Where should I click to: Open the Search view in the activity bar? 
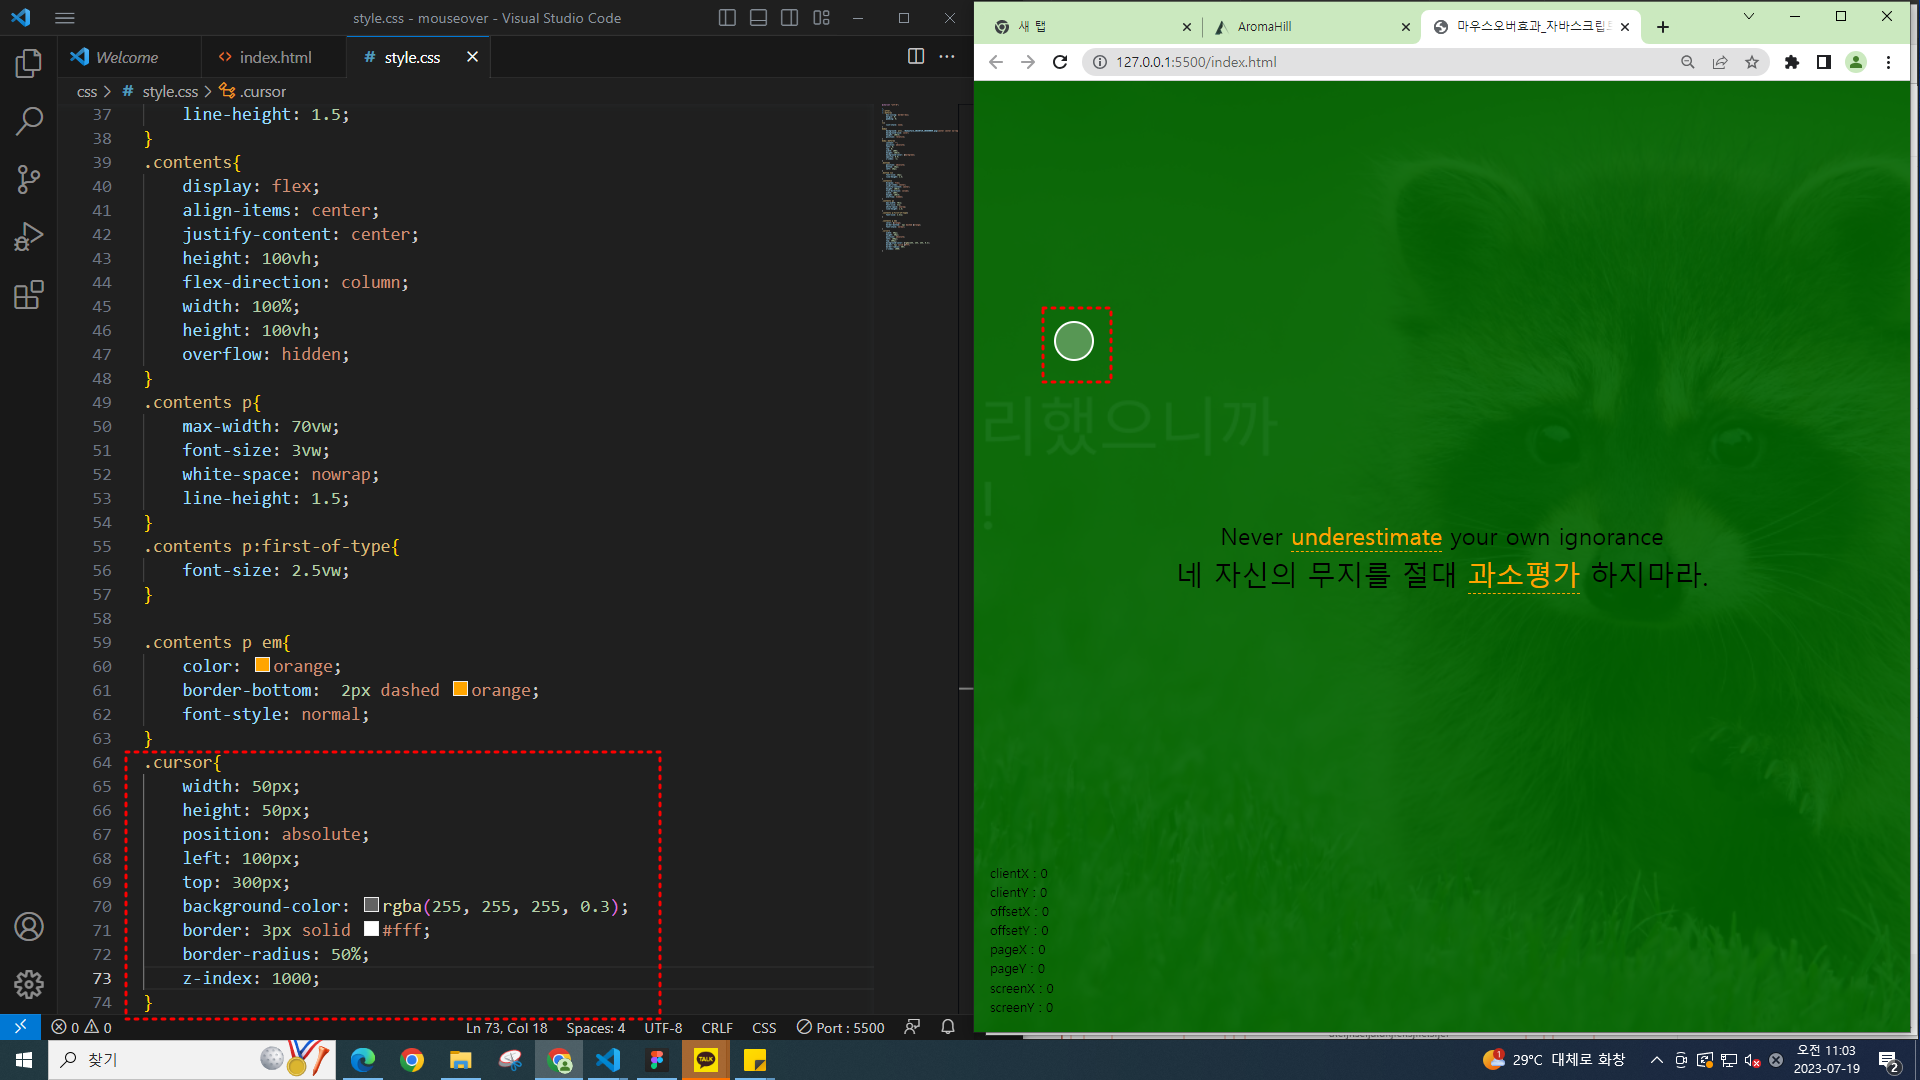pos(29,121)
